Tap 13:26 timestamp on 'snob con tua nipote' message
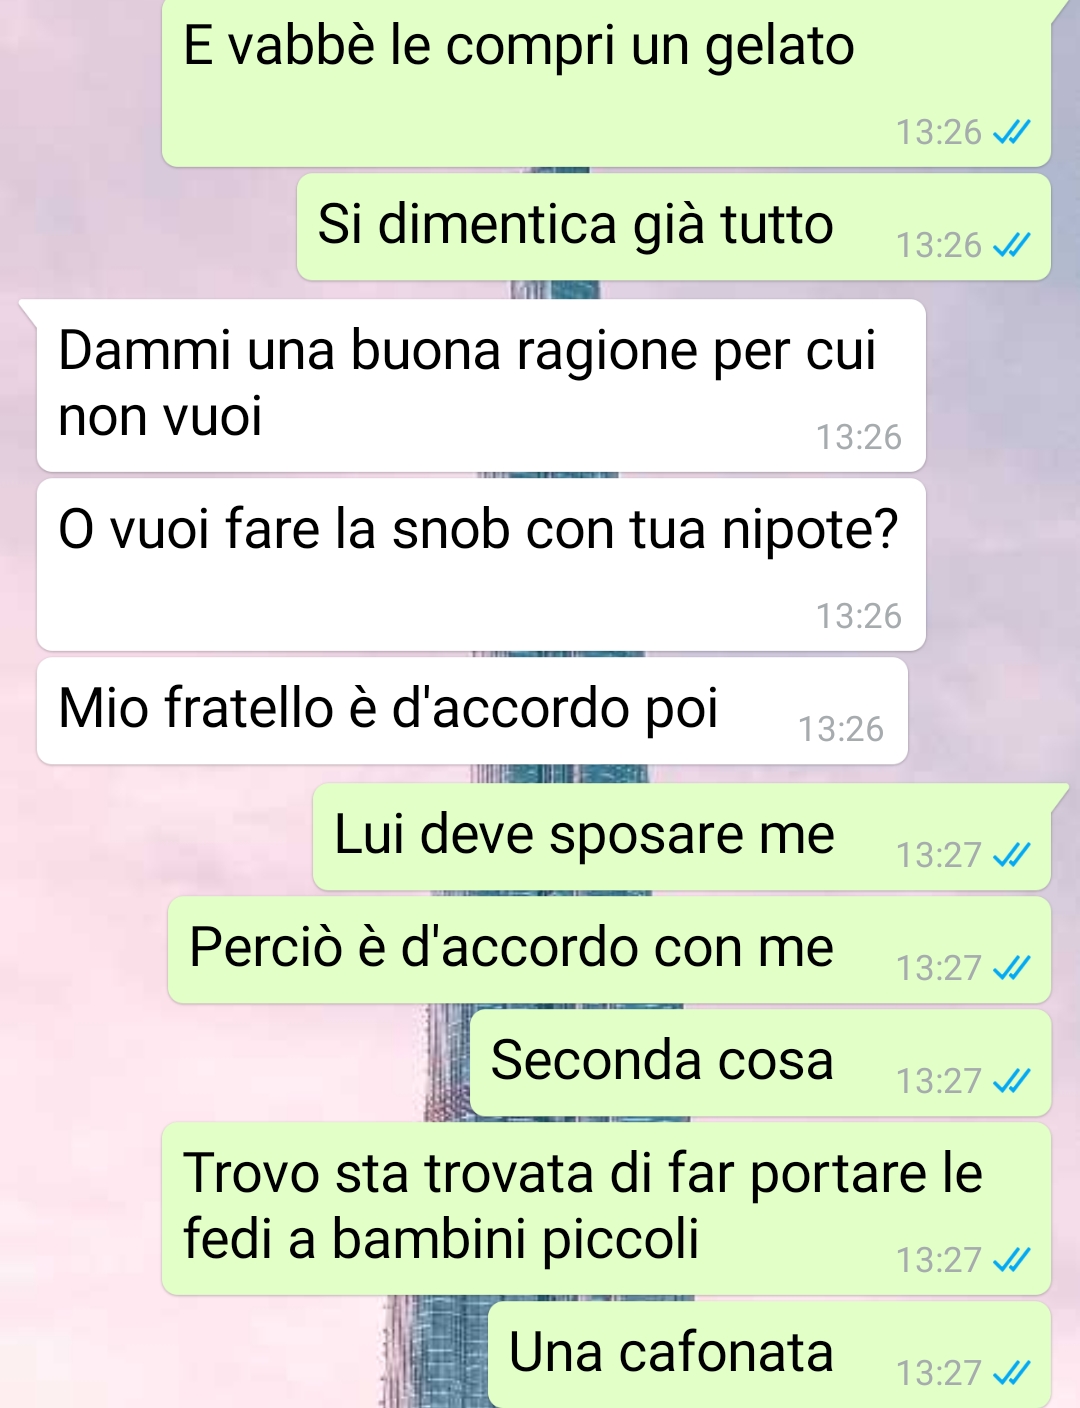 [x=859, y=616]
